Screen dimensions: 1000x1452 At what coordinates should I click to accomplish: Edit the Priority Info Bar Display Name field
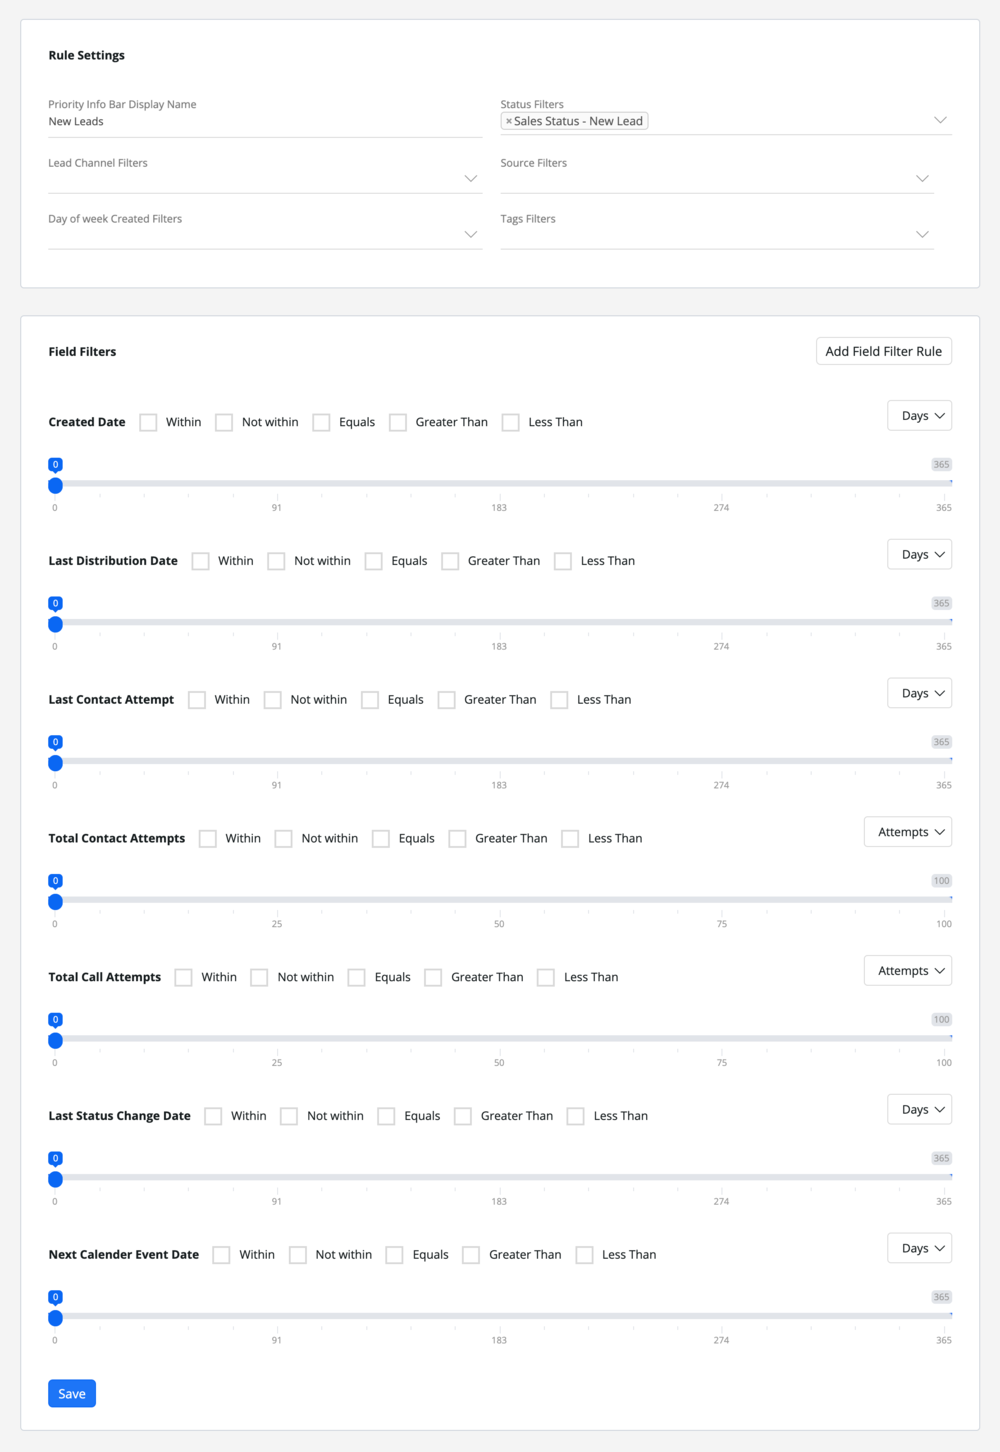265,122
